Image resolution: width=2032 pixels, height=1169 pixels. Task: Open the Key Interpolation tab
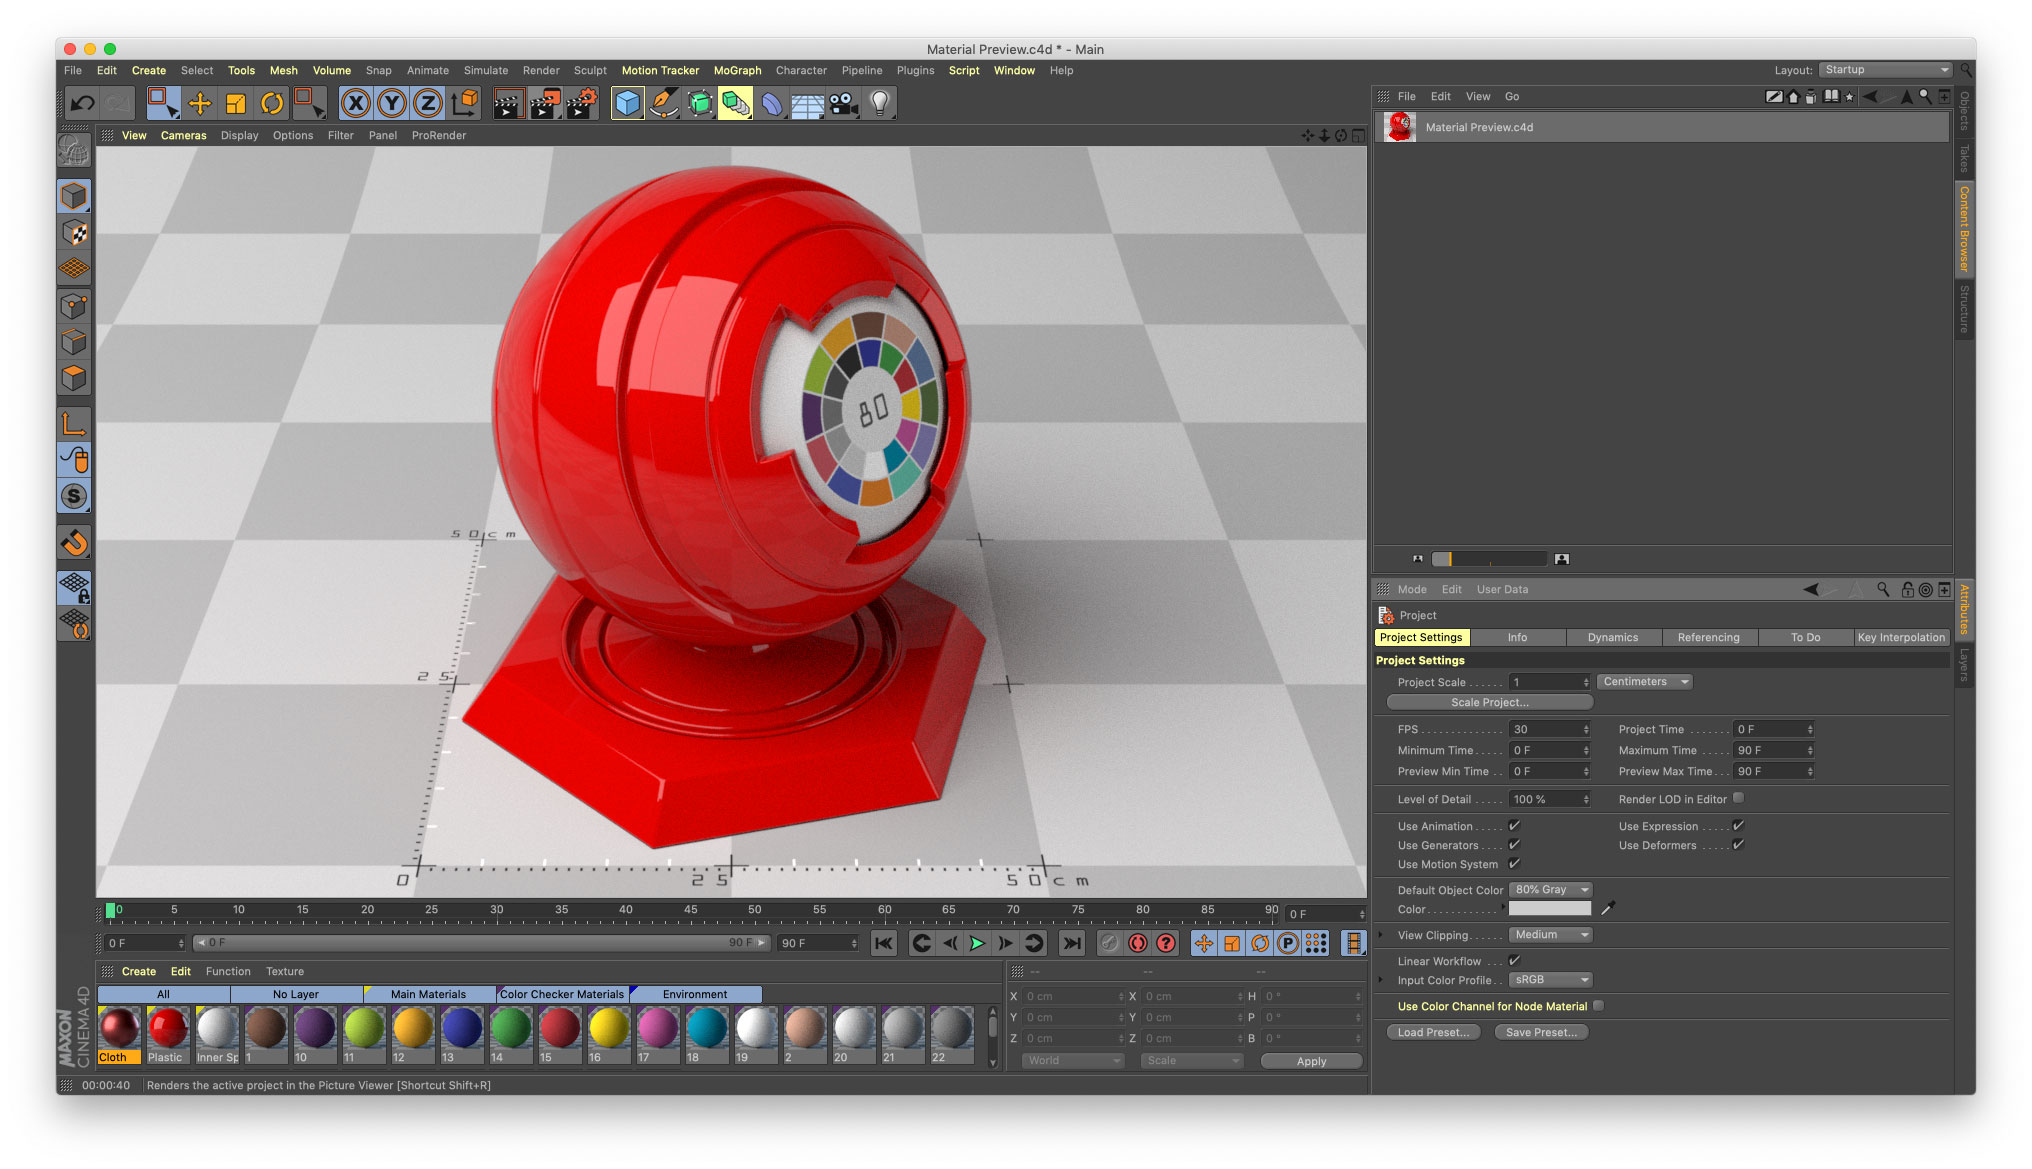click(x=1901, y=638)
